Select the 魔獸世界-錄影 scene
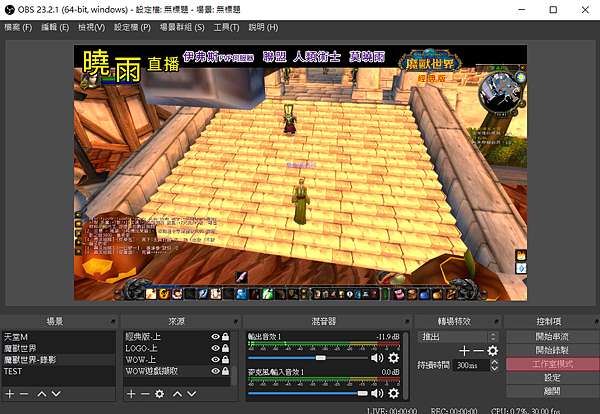600x414 pixels. pos(58,360)
